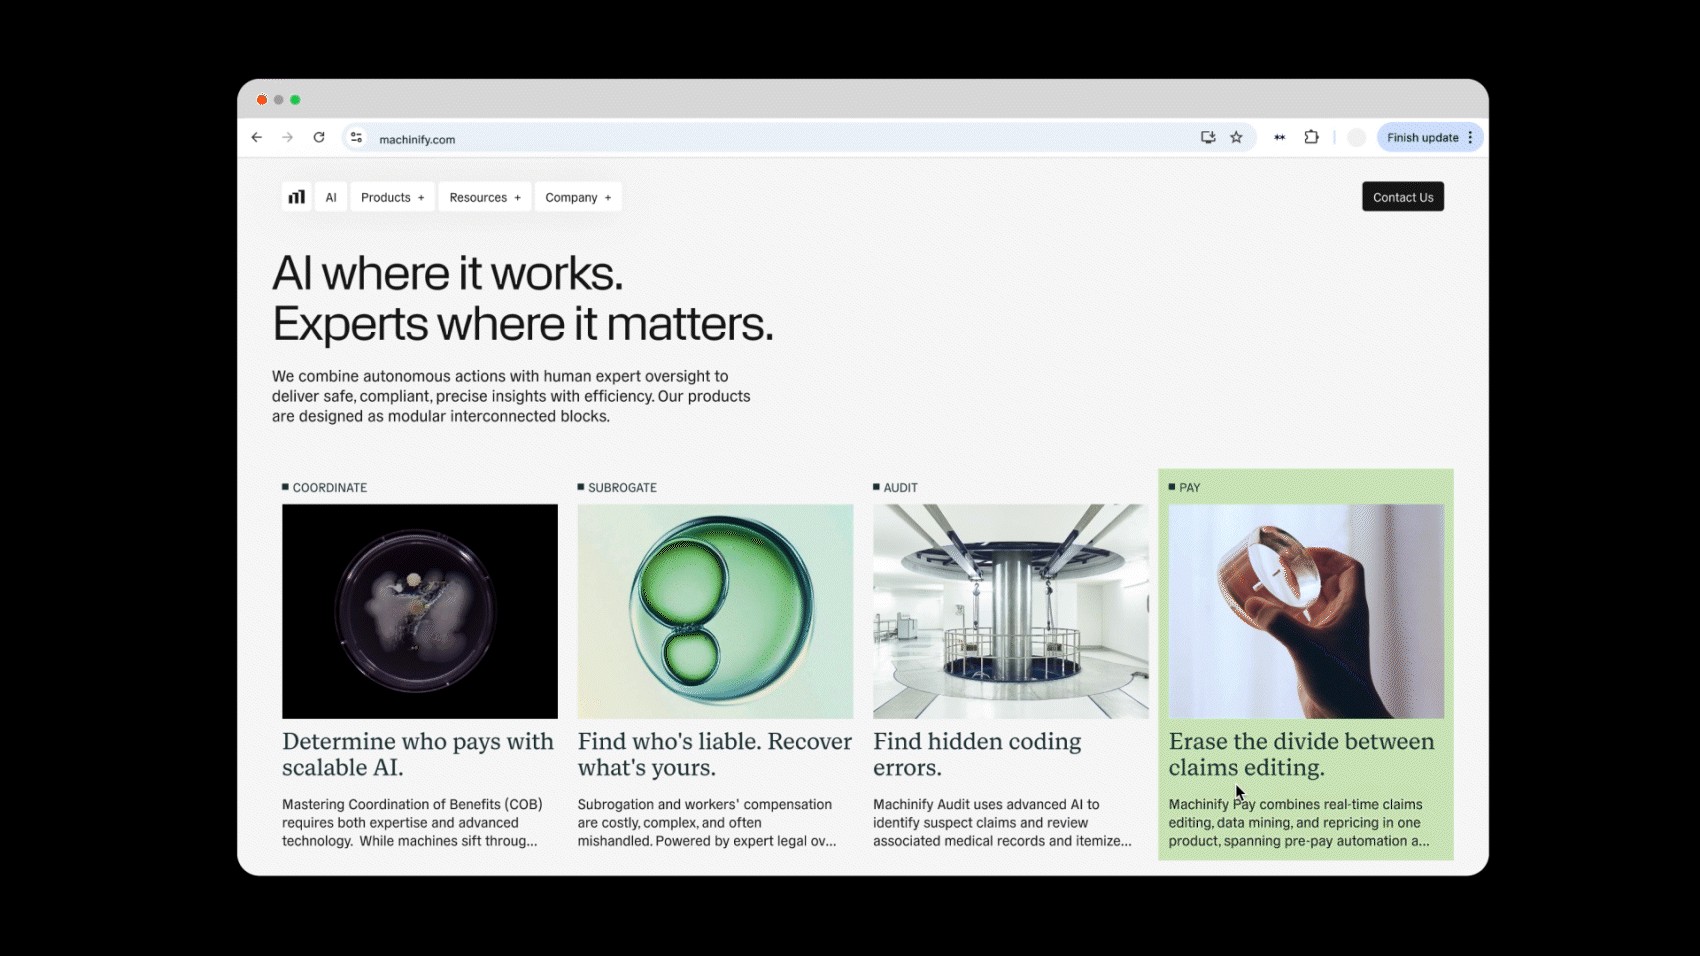Click the AUDIT label
Image resolution: width=1700 pixels, height=956 pixels.
tap(900, 488)
